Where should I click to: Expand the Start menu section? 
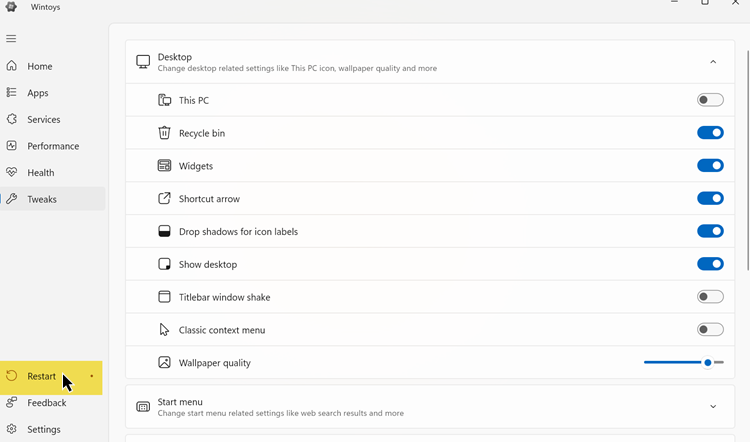[713, 407]
